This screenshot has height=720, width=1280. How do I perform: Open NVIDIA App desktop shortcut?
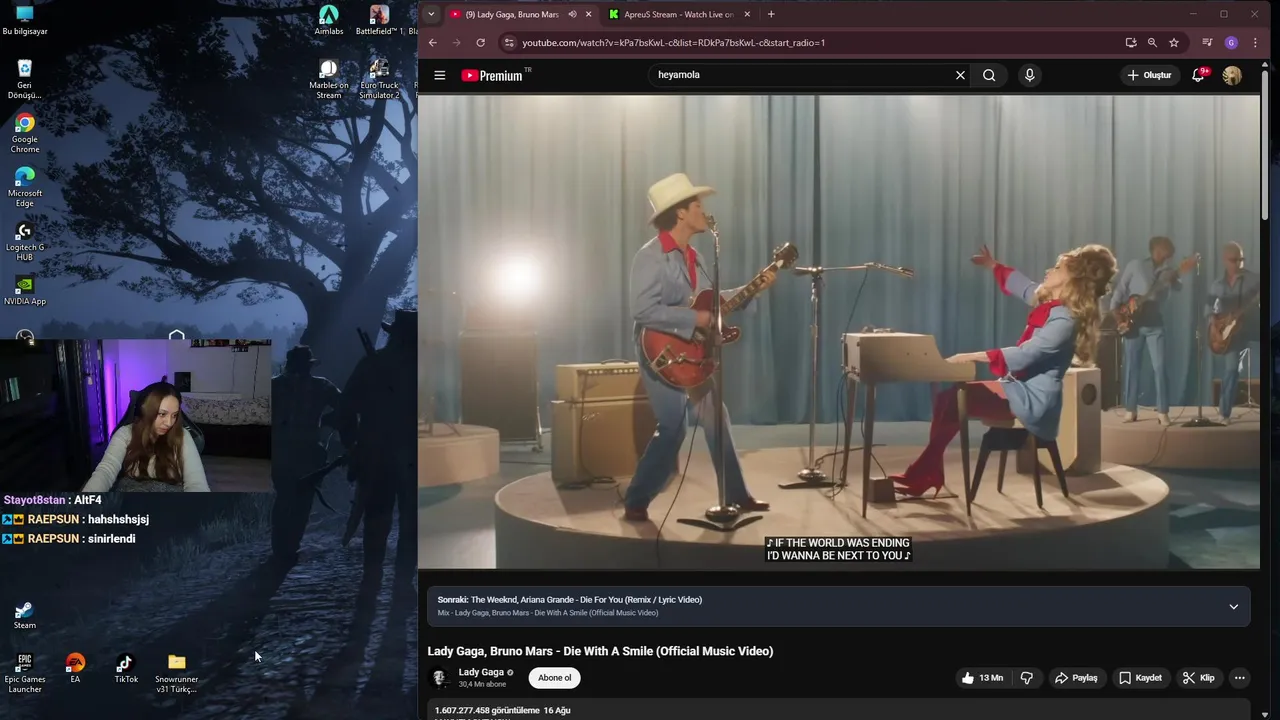(x=25, y=290)
